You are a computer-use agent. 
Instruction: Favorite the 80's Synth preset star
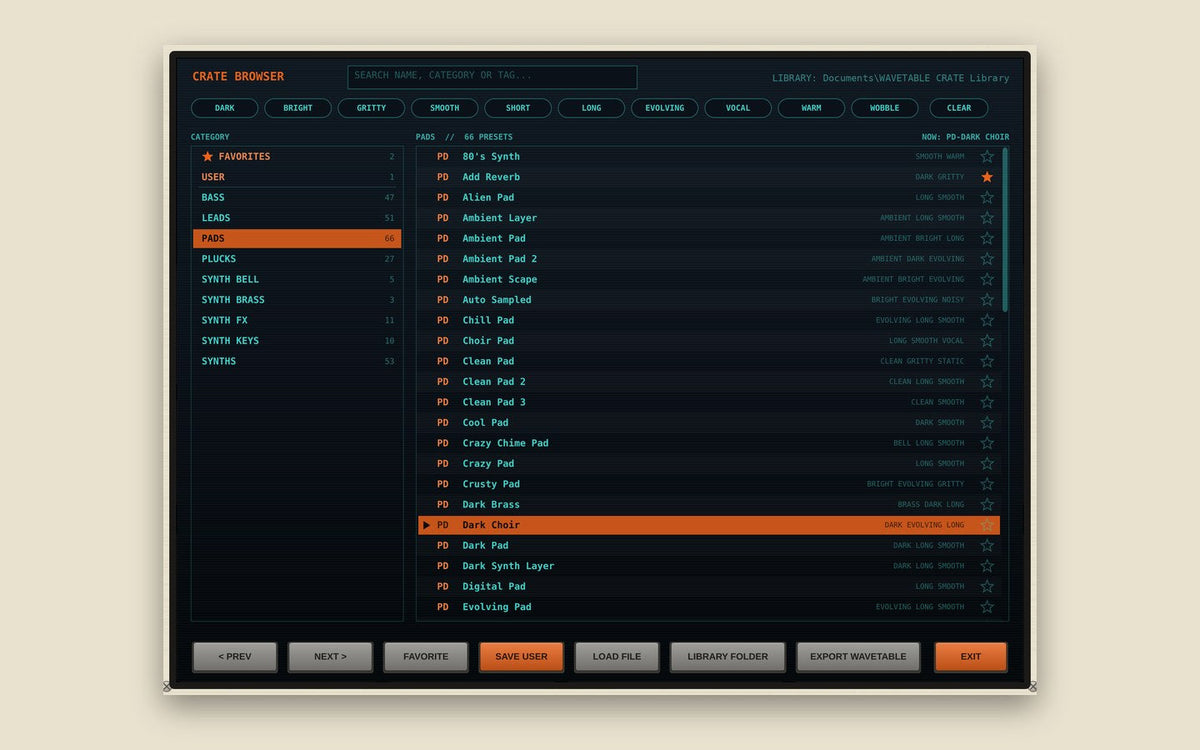[x=987, y=157]
